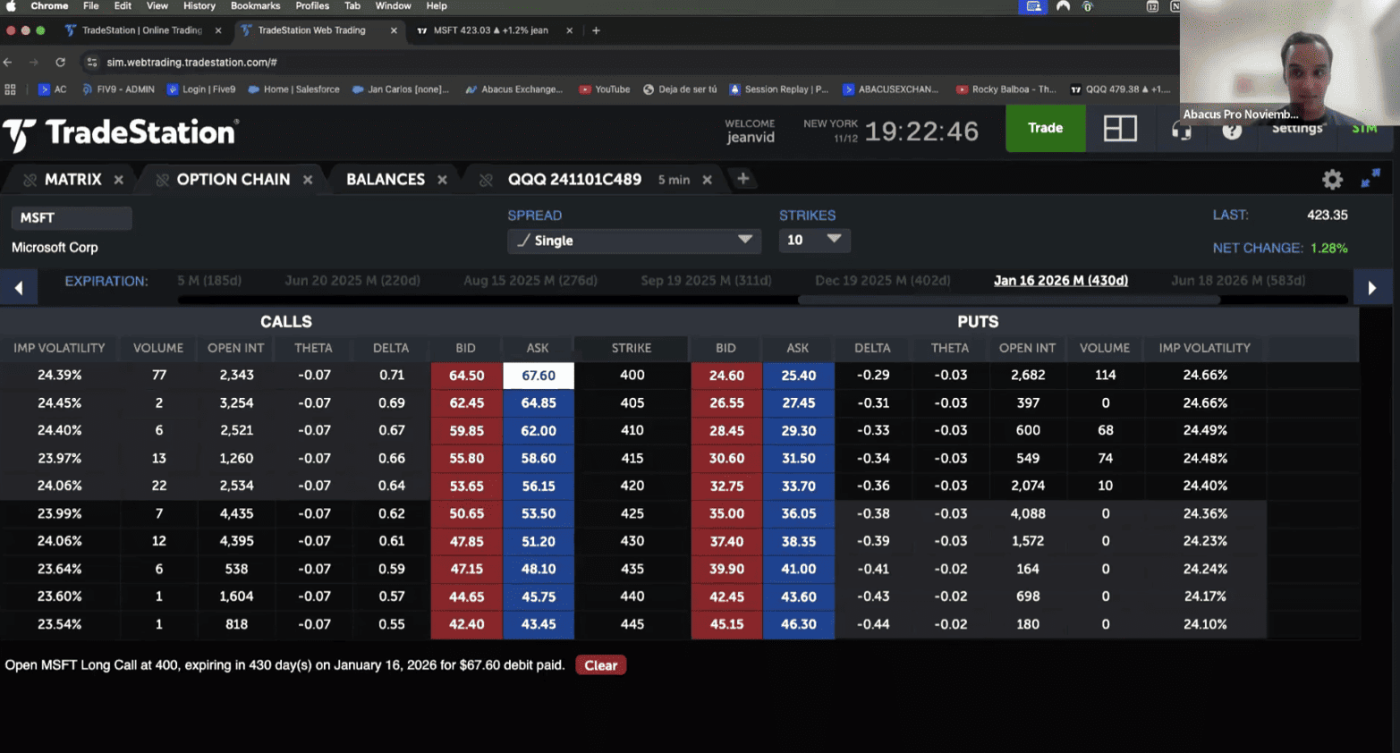
Task: Open the gear settings in the panel
Action: click(x=1332, y=179)
